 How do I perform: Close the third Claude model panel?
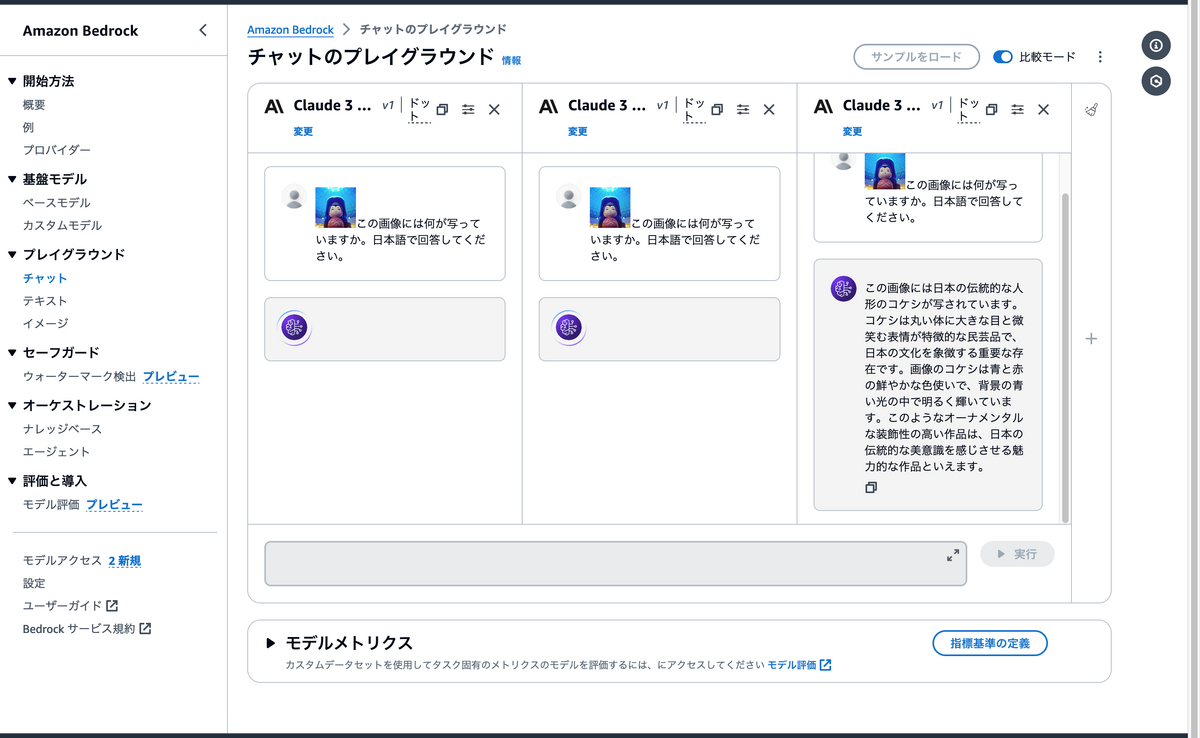tap(1043, 110)
